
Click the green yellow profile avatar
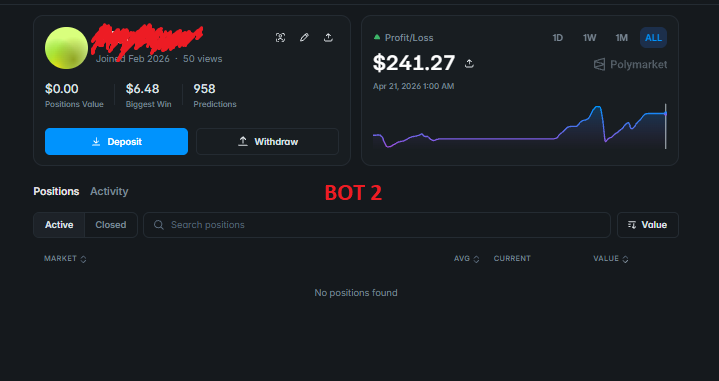[66, 48]
